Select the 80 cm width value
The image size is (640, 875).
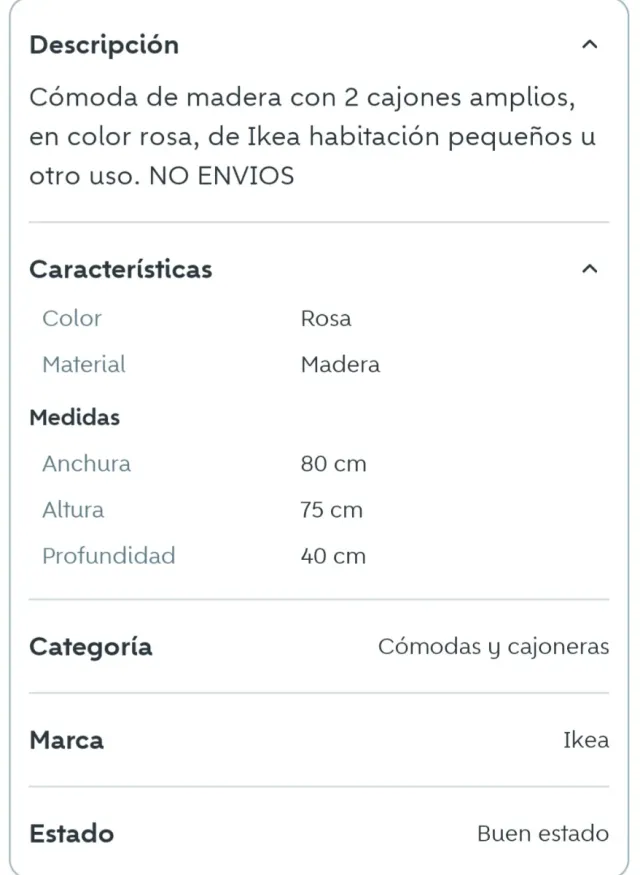[332, 464]
